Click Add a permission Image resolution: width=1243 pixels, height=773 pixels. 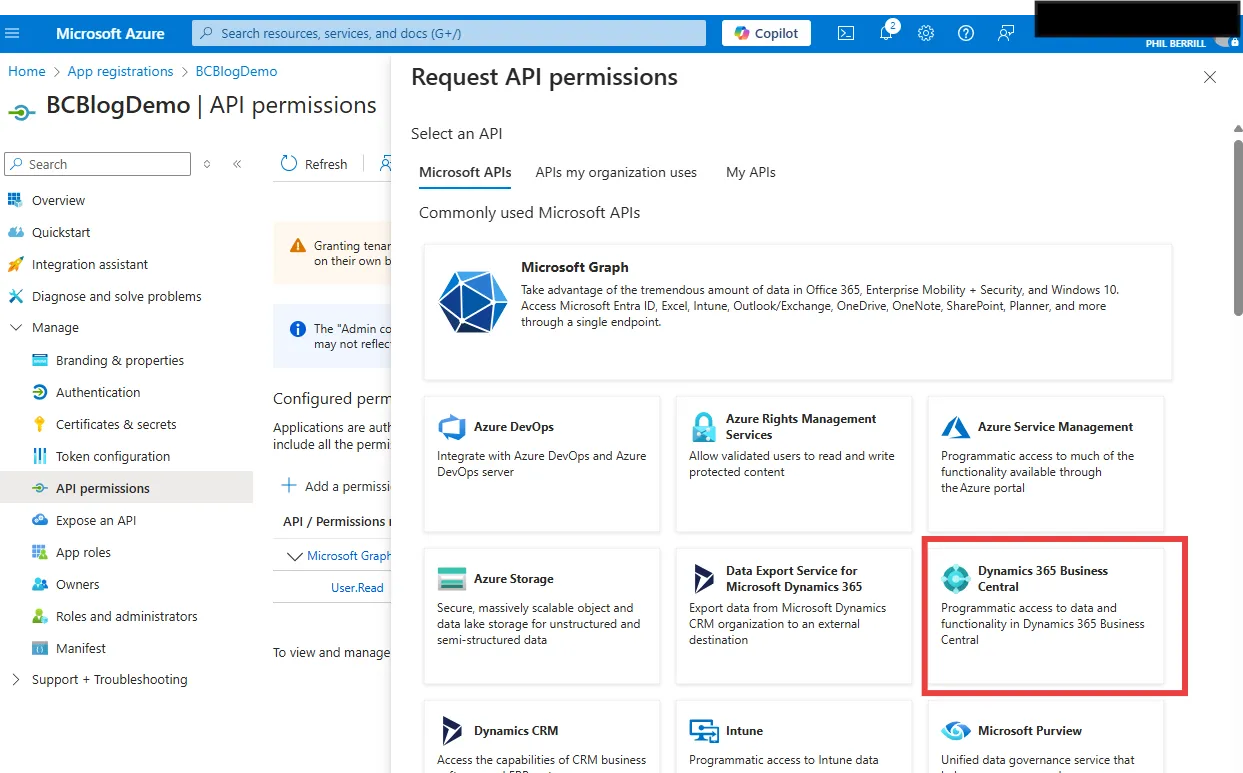(x=335, y=486)
